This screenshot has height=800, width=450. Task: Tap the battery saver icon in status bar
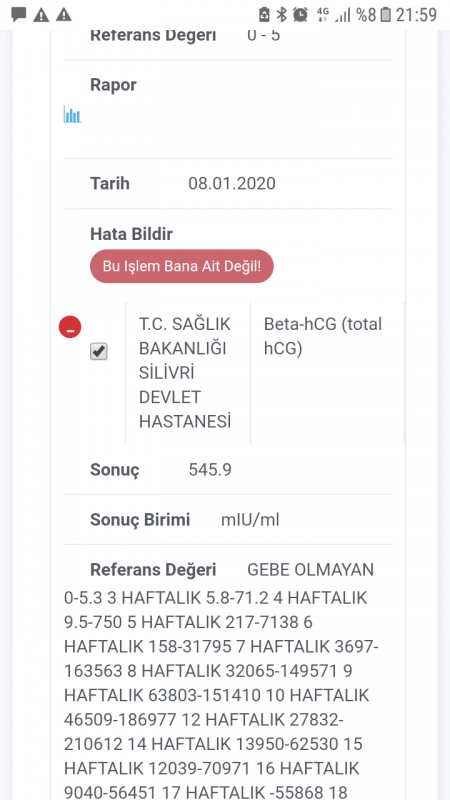[x=264, y=15]
